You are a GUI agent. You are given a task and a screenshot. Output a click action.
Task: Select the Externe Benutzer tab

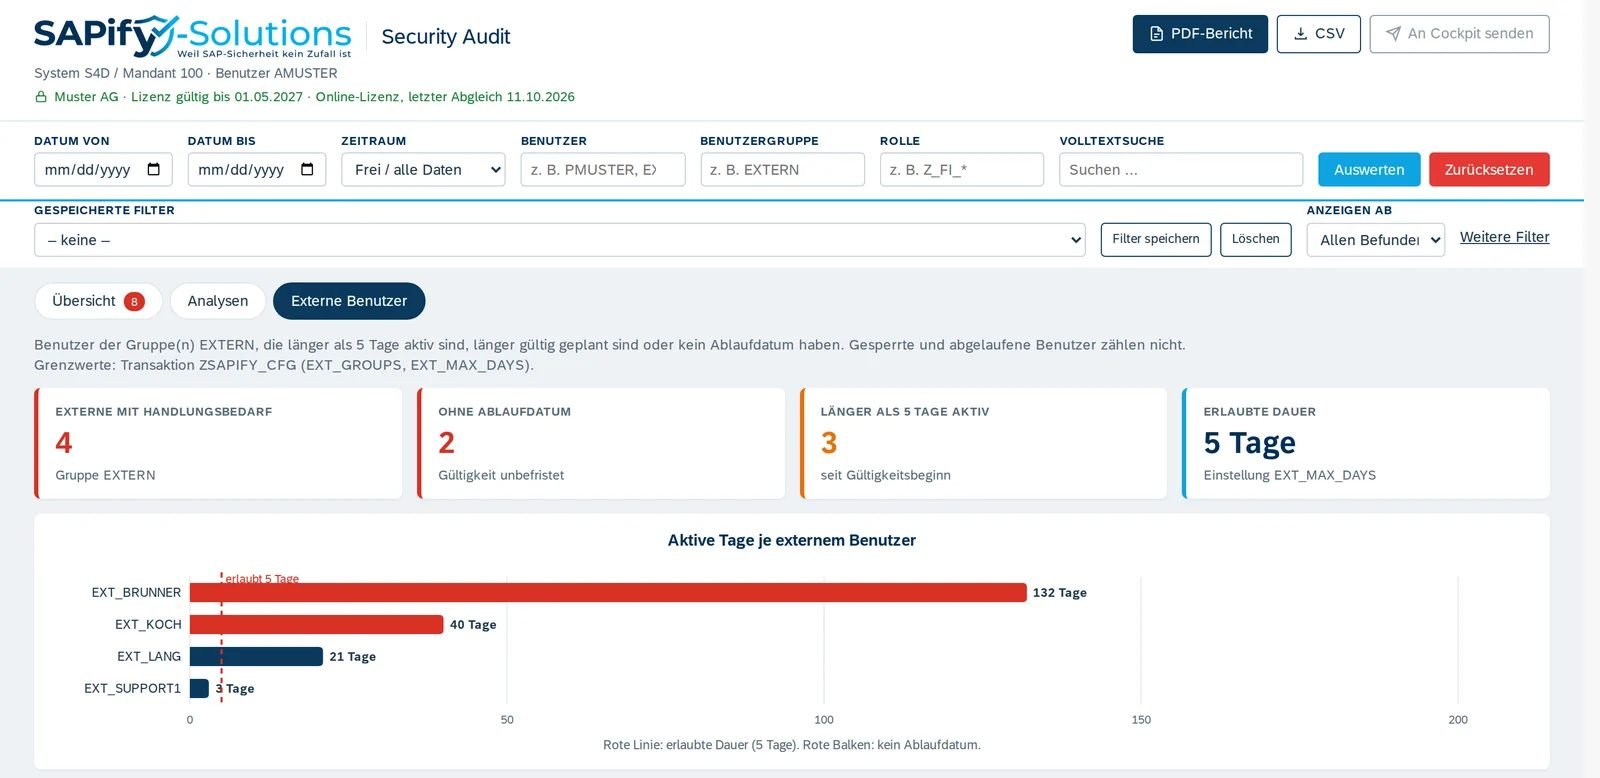pos(349,301)
